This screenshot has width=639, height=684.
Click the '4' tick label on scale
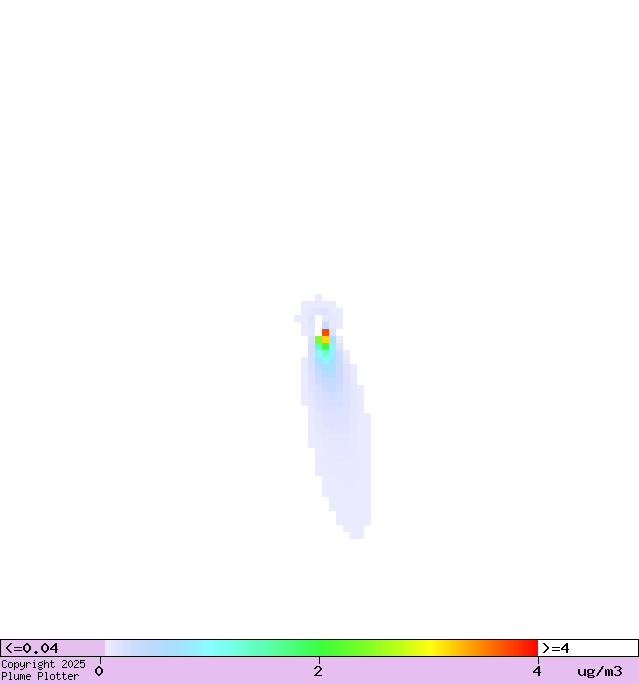click(x=537, y=671)
